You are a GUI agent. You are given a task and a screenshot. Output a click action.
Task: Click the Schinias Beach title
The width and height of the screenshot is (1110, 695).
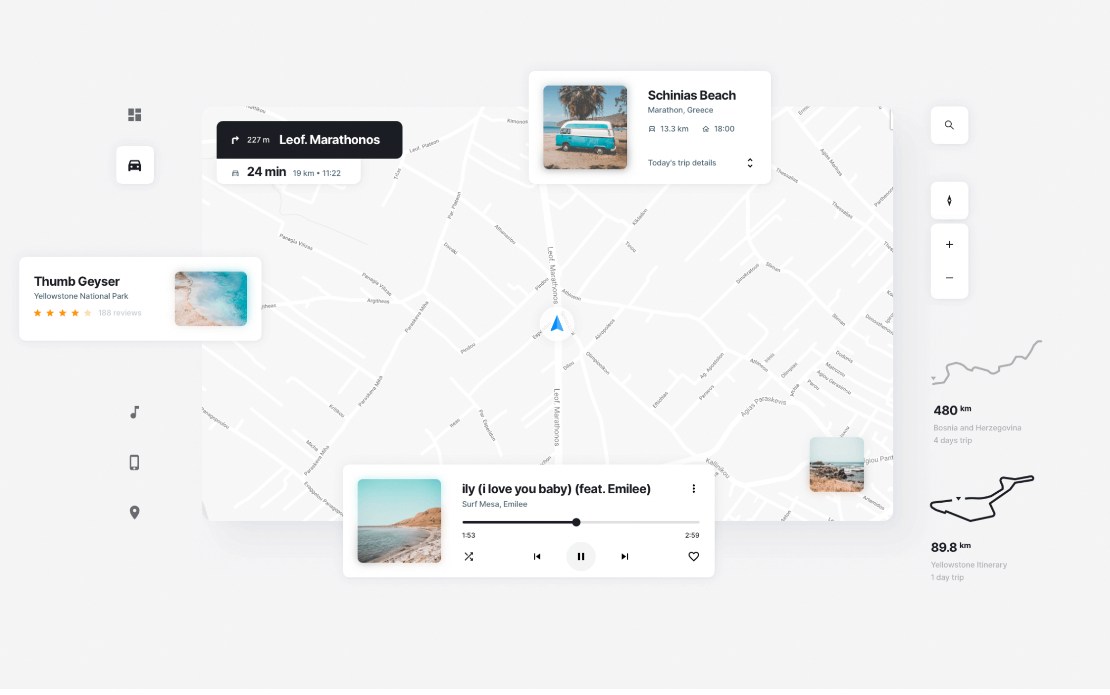coord(692,96)
